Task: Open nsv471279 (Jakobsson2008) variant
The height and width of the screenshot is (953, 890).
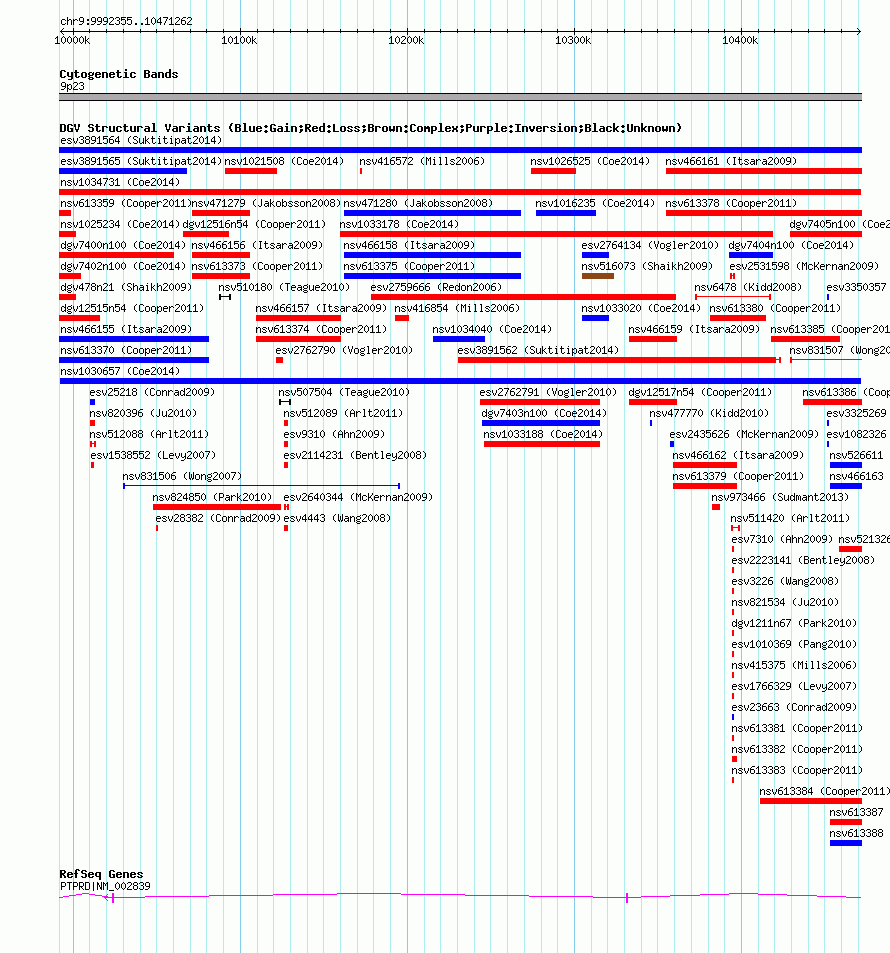Action: [266, 203]
